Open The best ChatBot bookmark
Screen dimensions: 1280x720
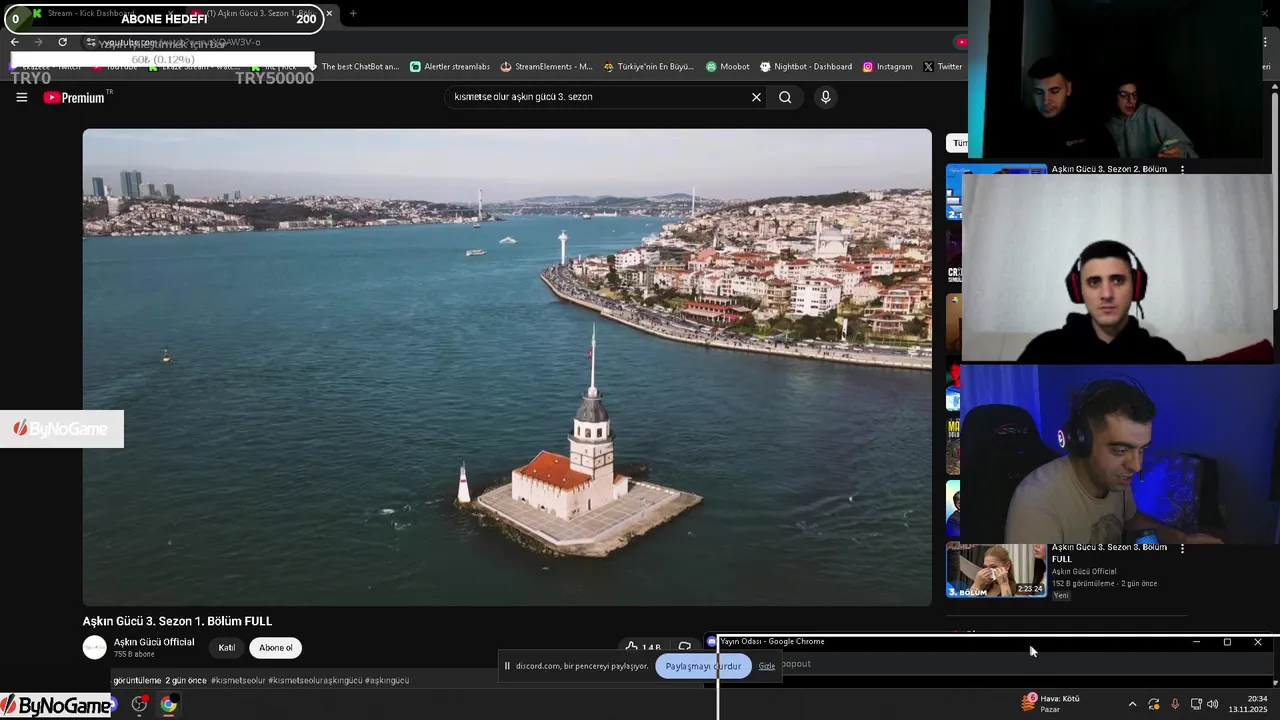coord(353,67)
